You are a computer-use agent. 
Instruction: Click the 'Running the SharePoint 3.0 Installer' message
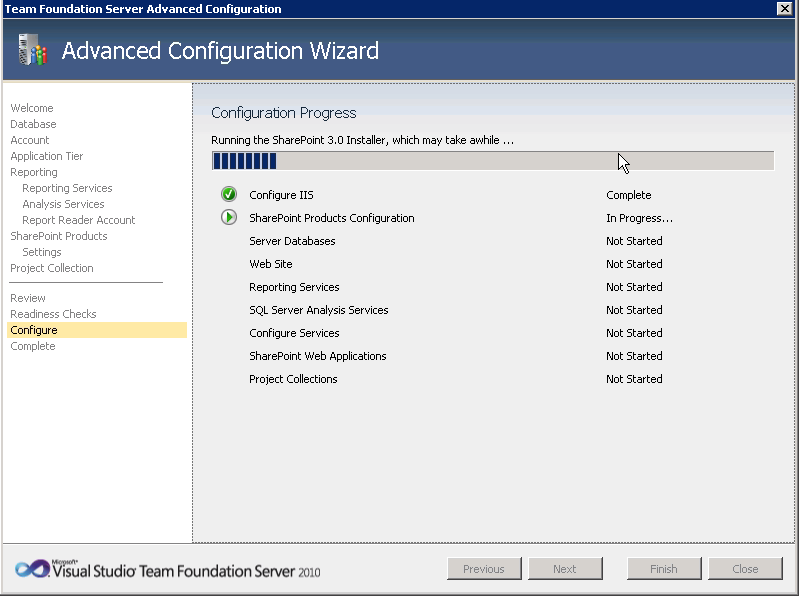pos(362,140)
